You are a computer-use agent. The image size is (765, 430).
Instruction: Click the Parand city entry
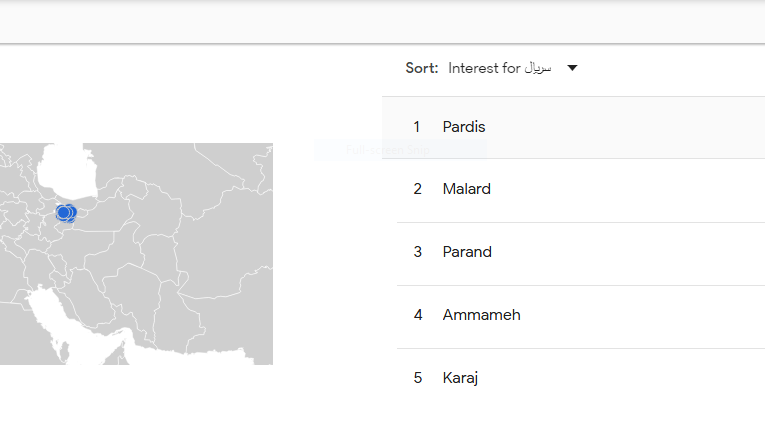click(x=467, y=252)
